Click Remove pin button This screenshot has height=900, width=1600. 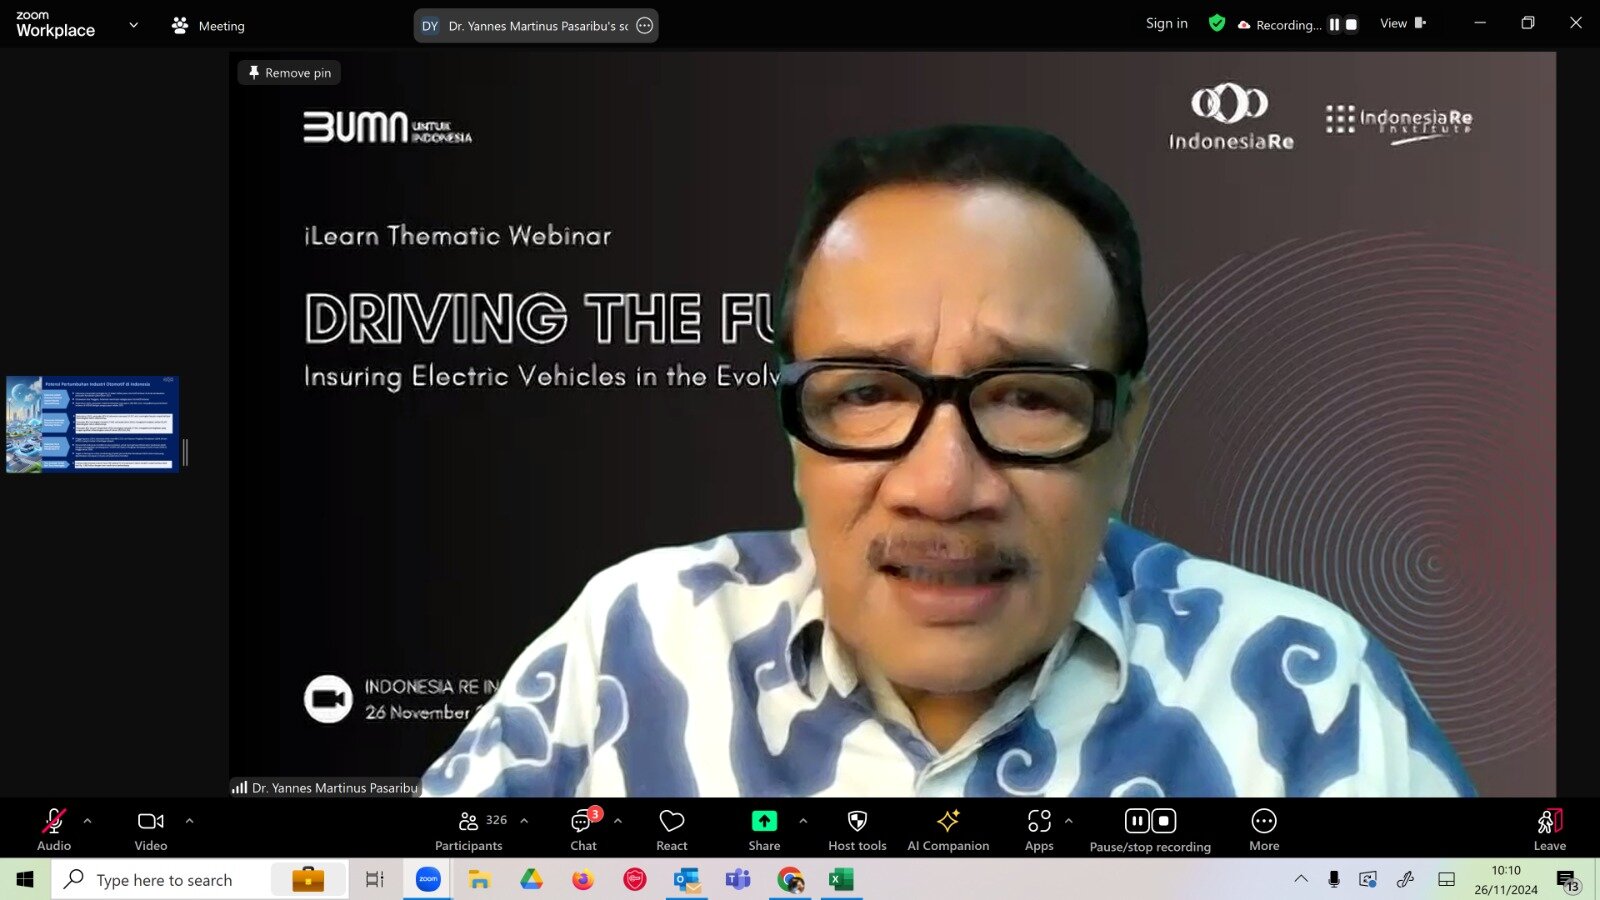pyautogui.click(x=289, y=73)
